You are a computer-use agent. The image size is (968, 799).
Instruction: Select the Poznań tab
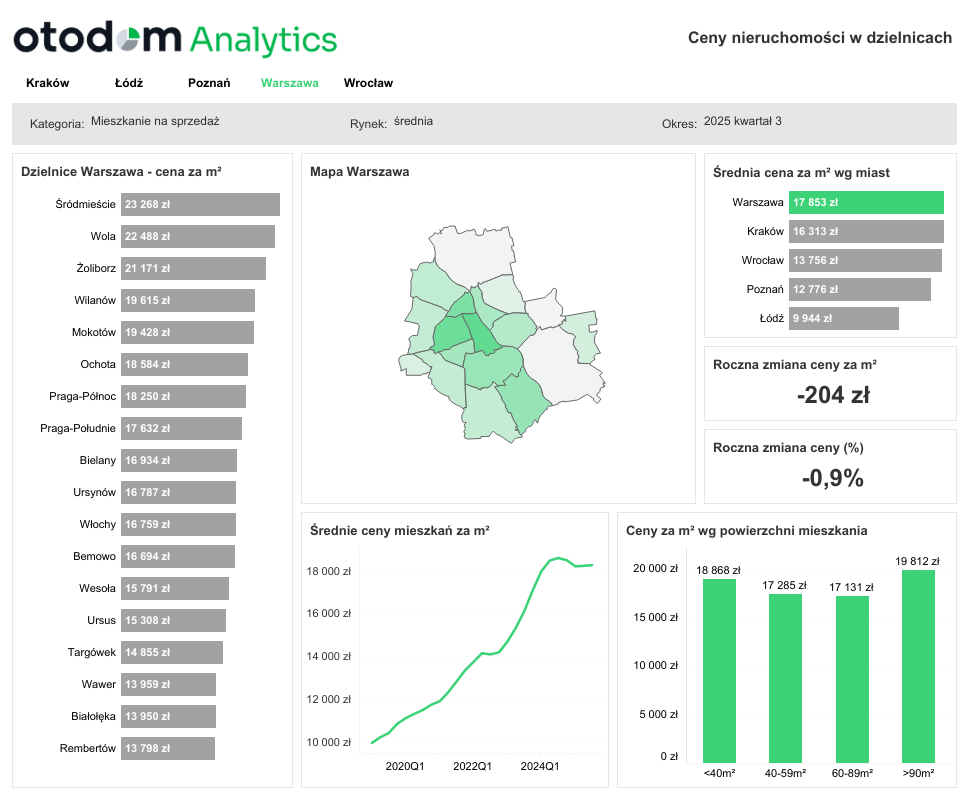pos(209,83)
